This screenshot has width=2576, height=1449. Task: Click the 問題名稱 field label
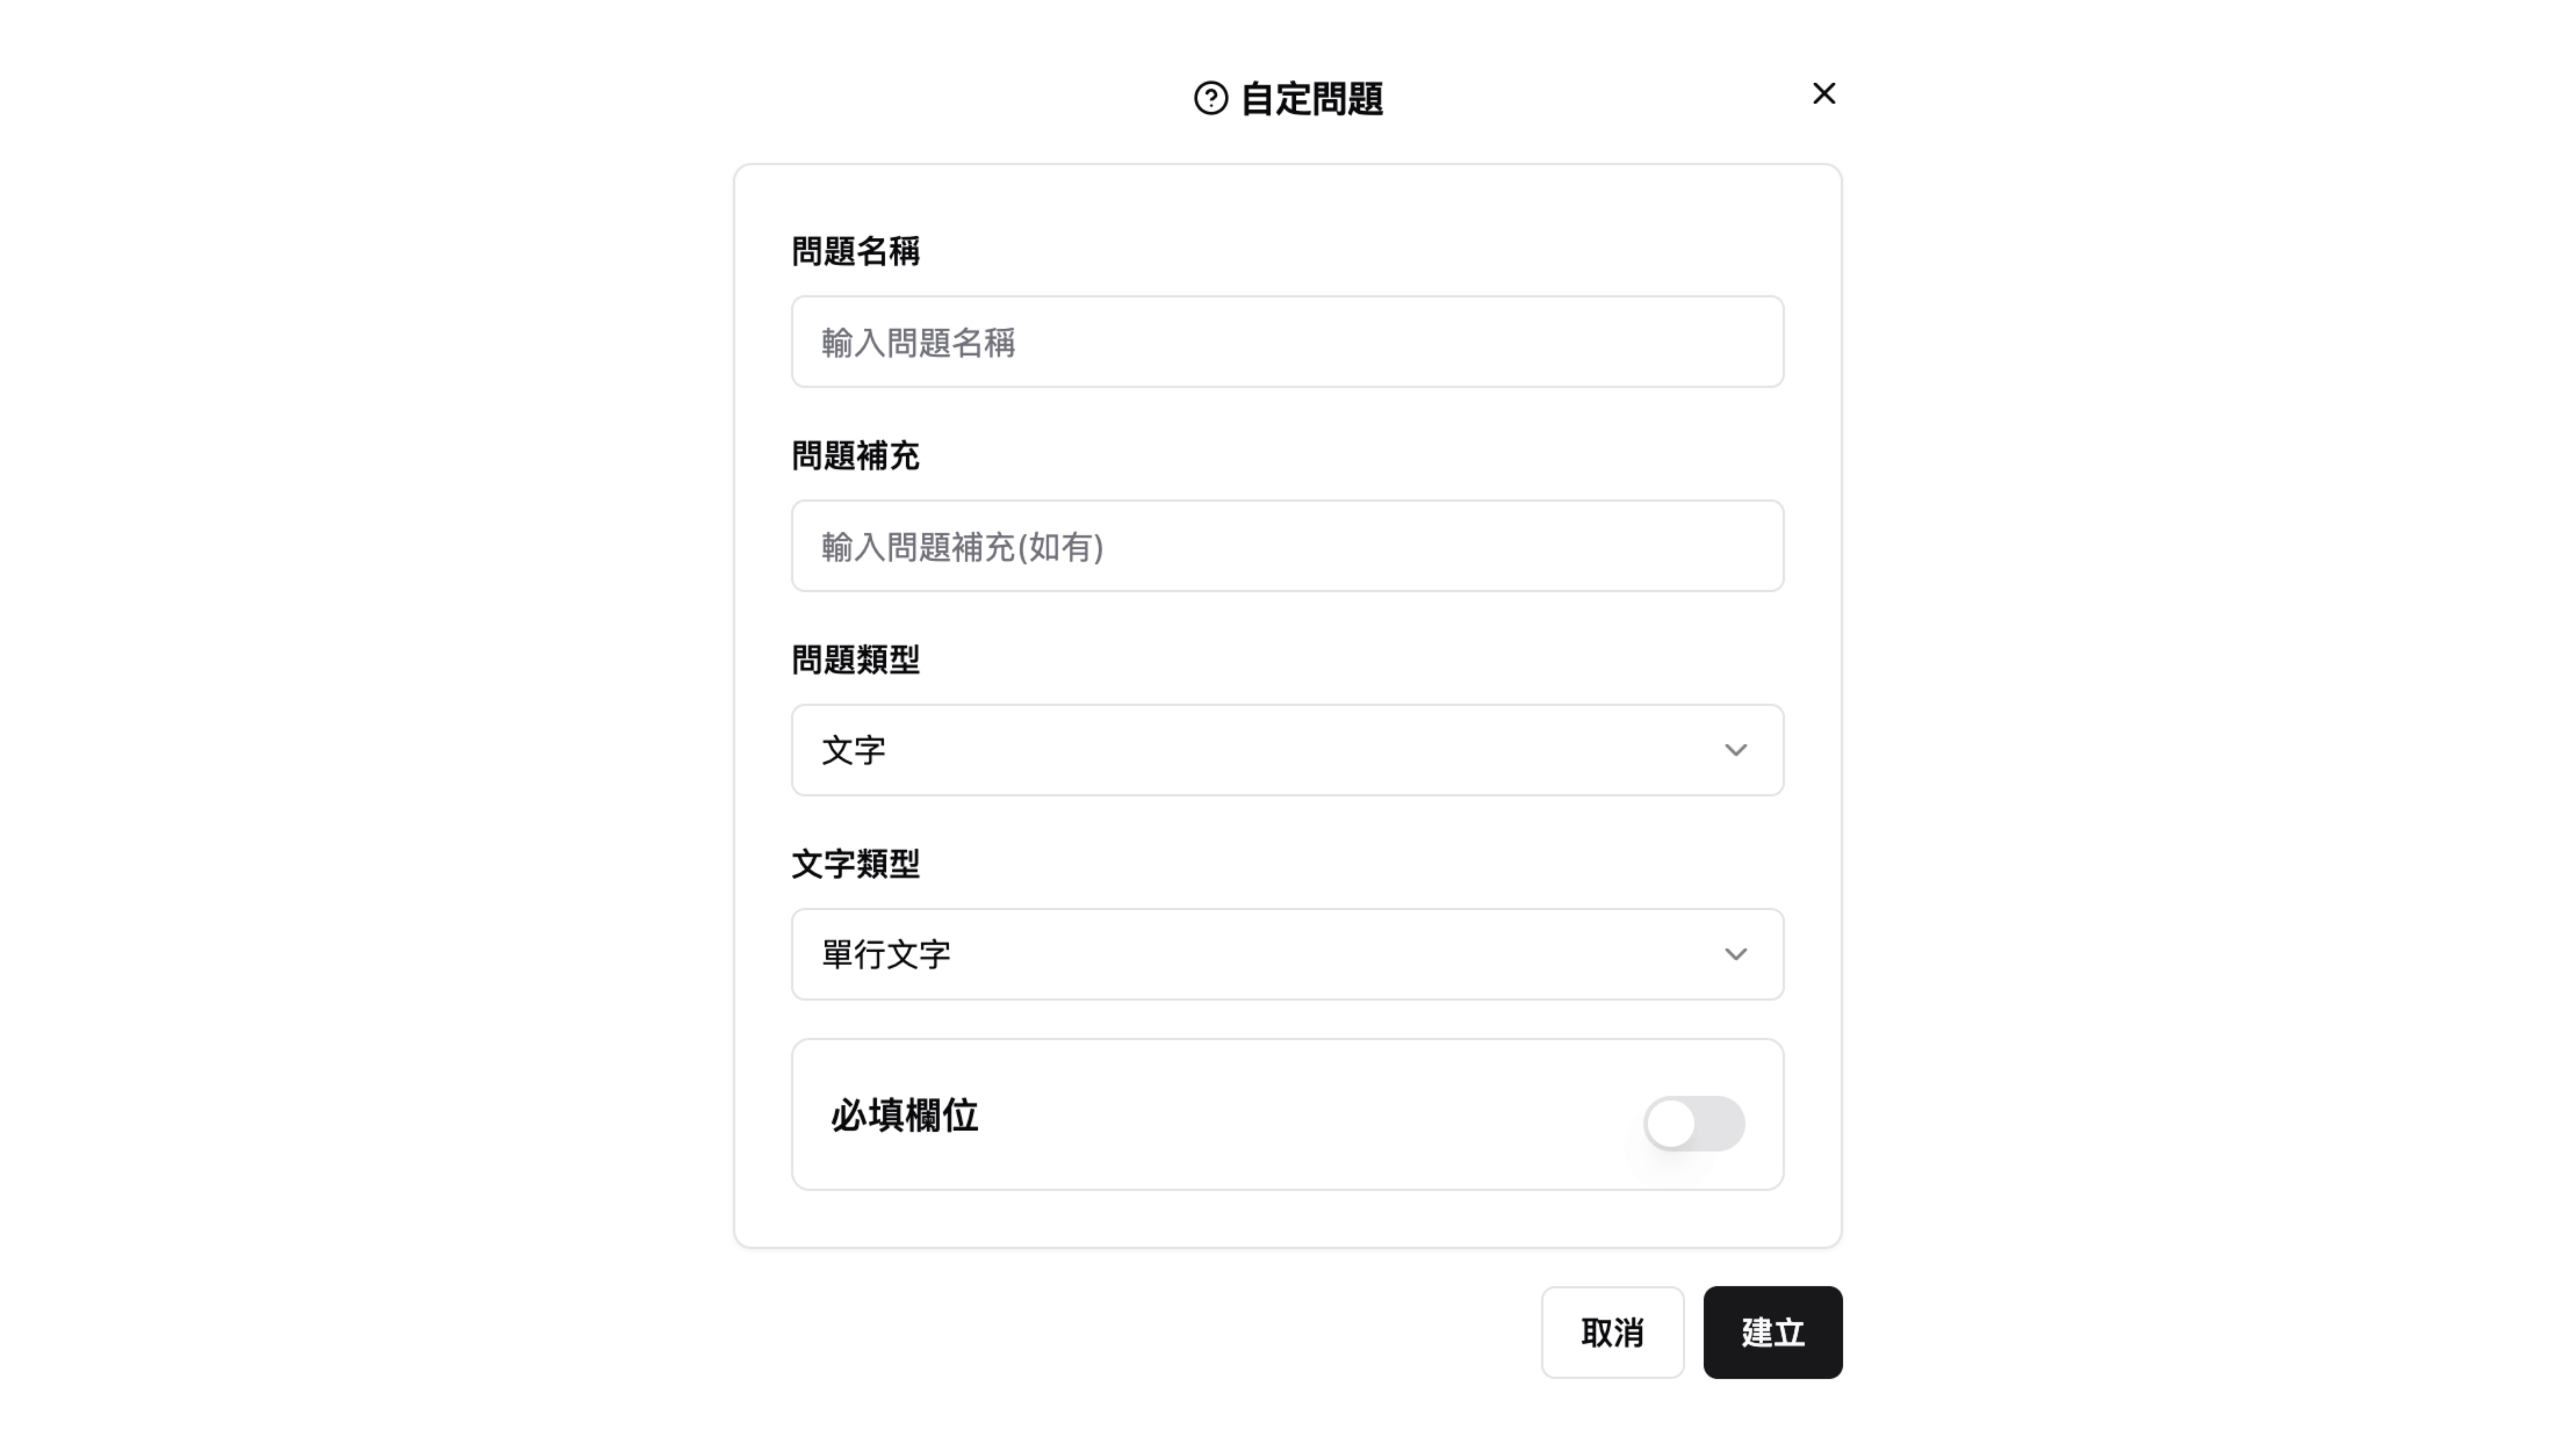tap(855, 252)
